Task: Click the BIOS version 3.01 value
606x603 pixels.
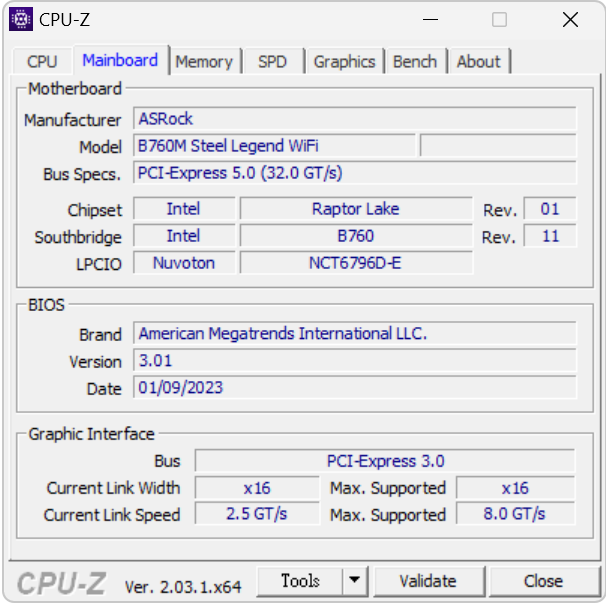Action: click(x=354, y=361)
